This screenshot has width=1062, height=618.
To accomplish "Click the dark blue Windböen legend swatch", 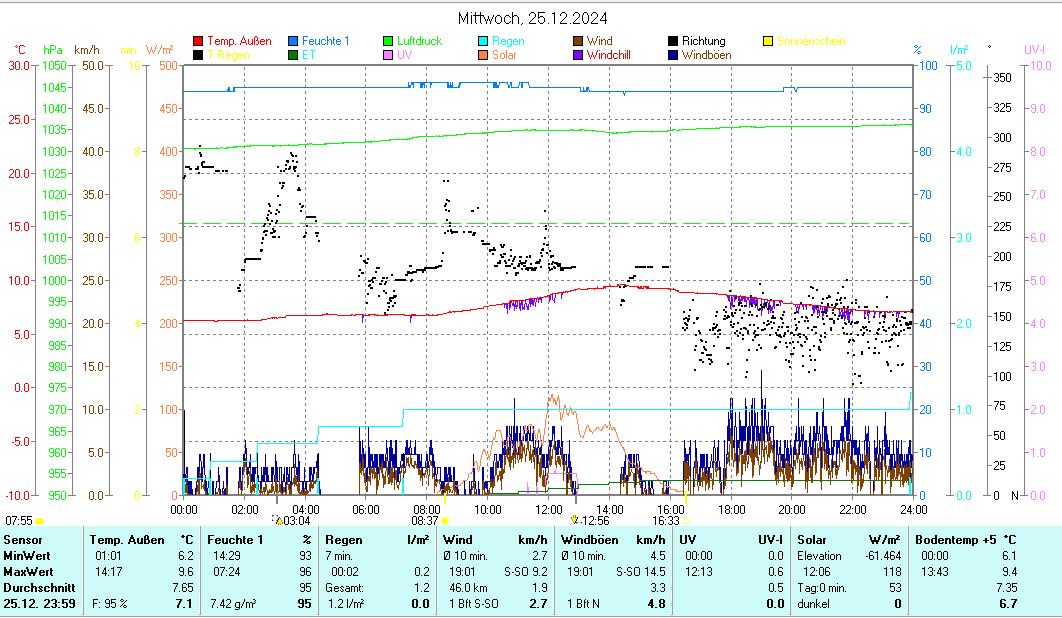I will (x=673, y=55).
